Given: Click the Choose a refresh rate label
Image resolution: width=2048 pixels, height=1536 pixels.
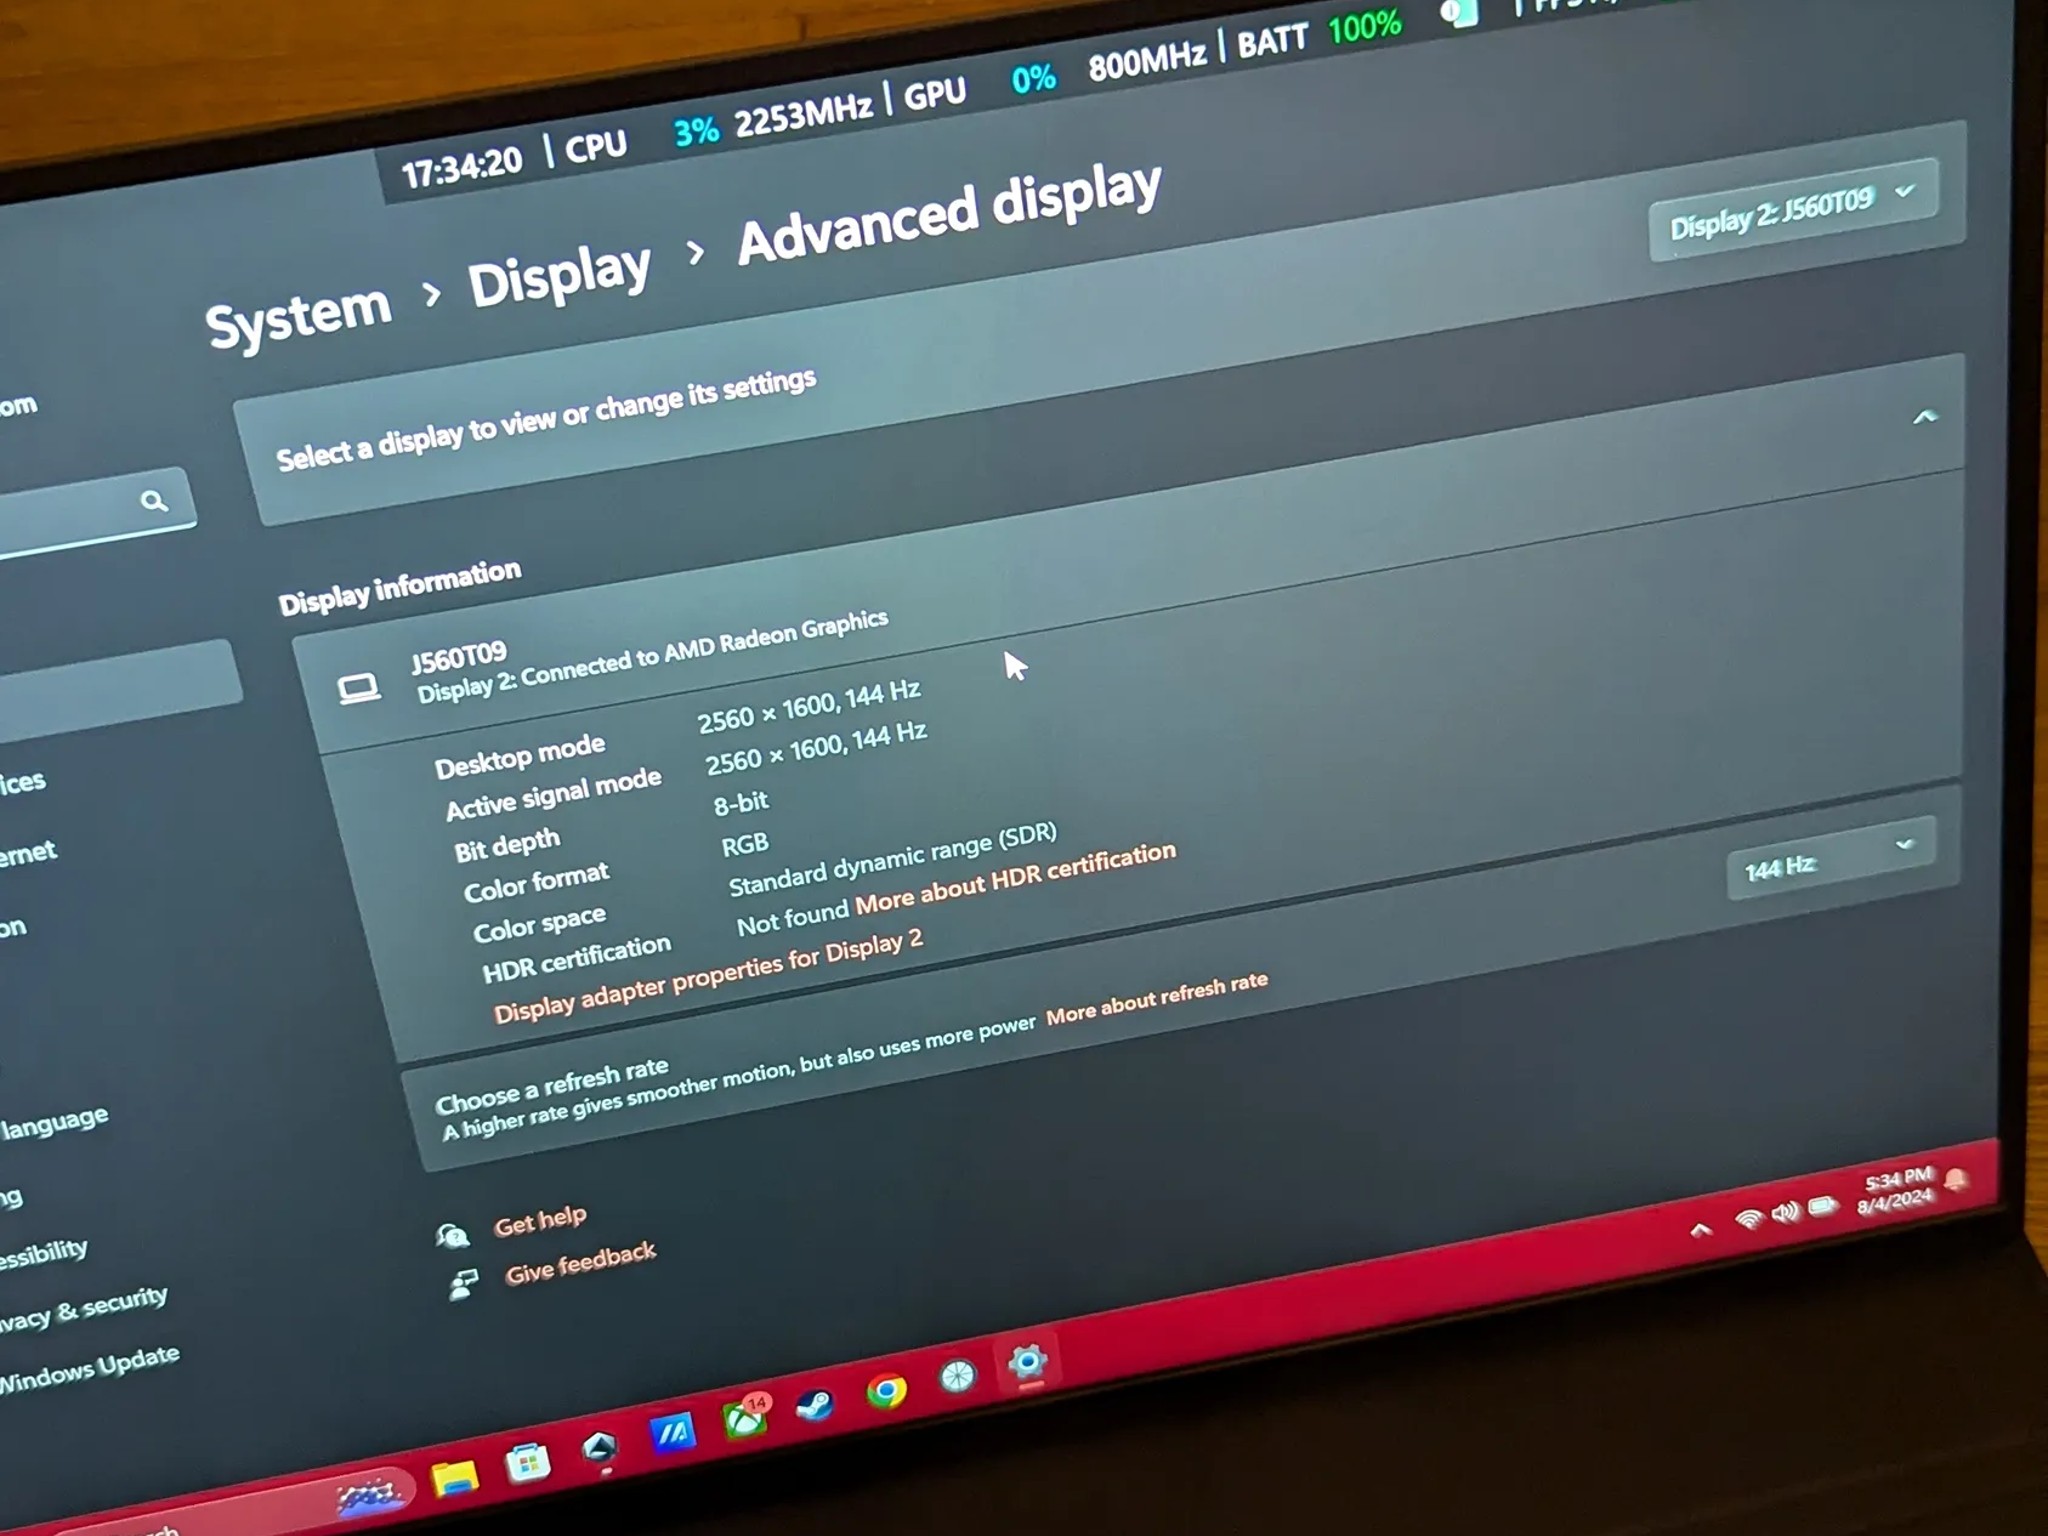Looking at the screenshot, I should [x=552, y=1085].
